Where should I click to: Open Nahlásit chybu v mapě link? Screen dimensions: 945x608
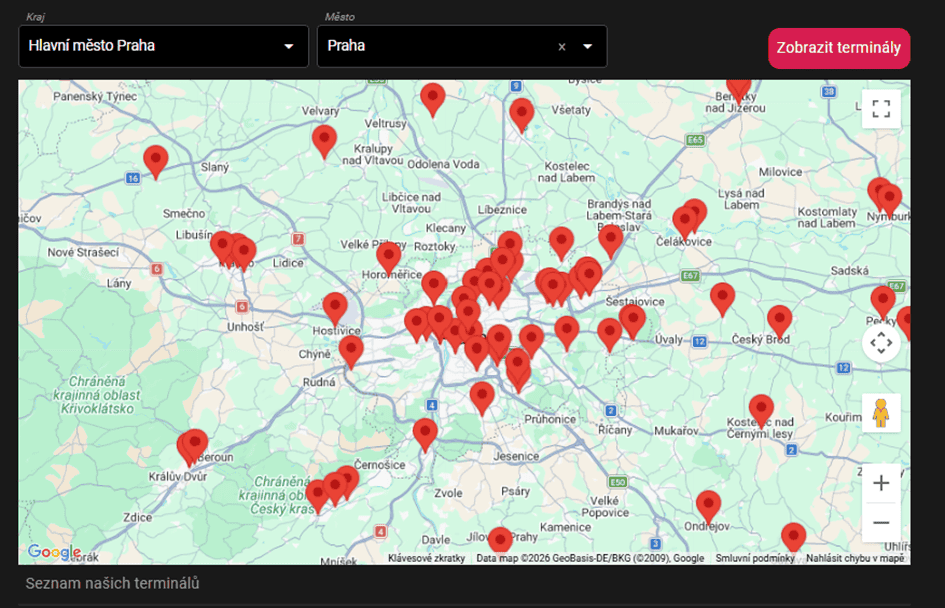[855, 558]
